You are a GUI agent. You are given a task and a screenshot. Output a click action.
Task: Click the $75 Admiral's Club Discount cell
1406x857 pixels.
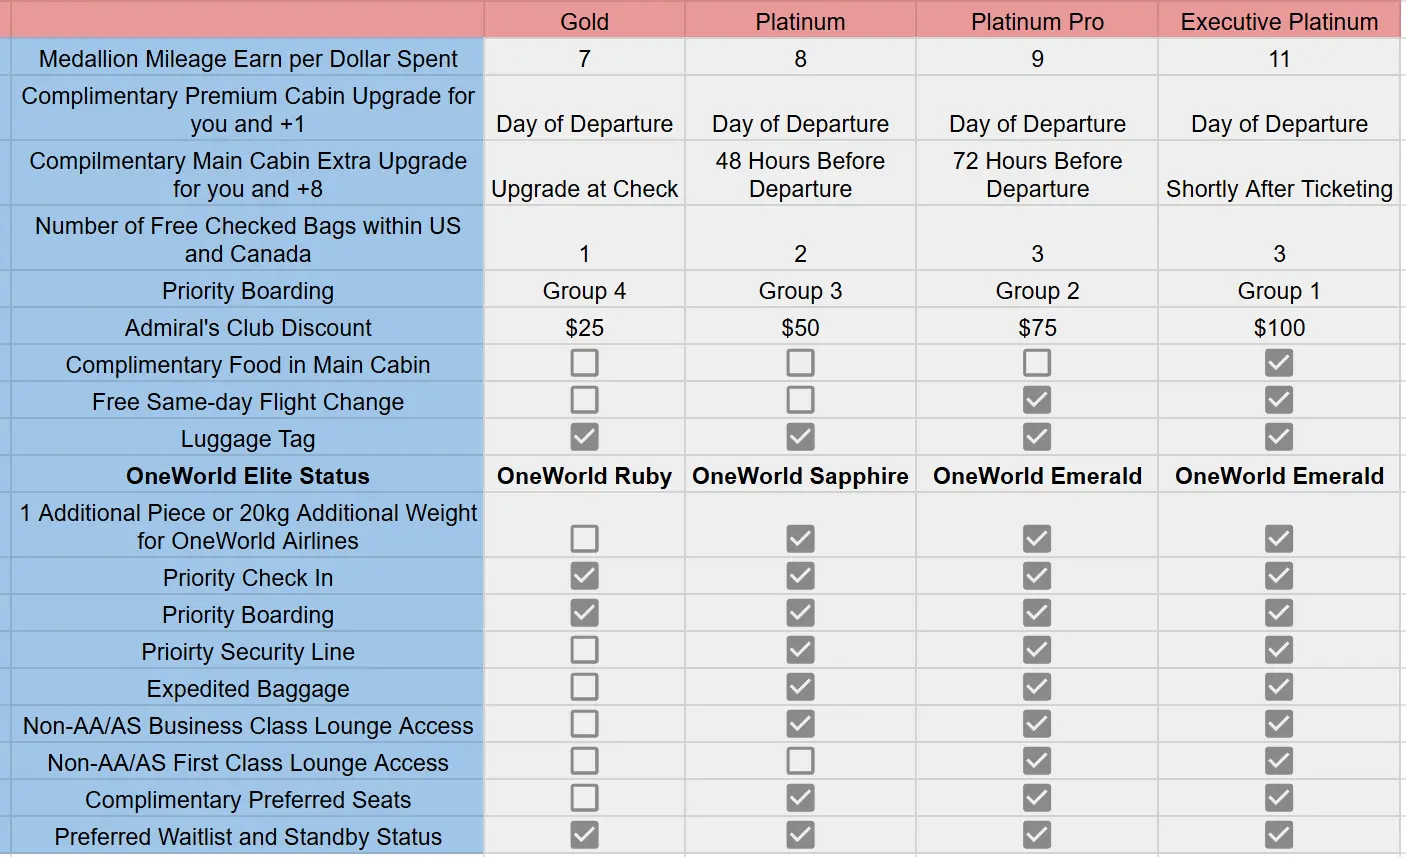(1037, 328)
